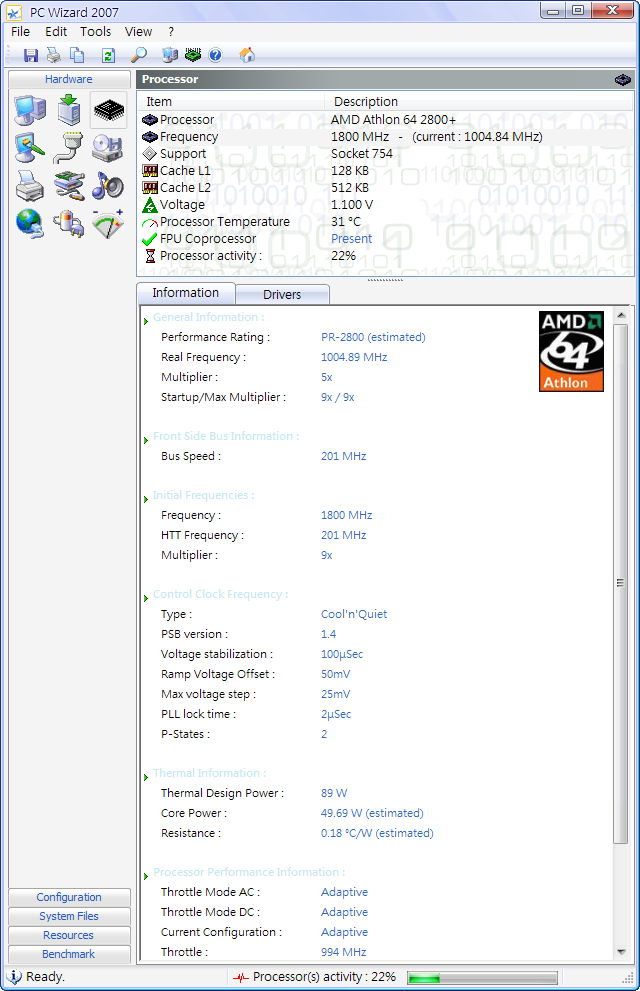Open Devices circuit boards icon

tap(69, 186)
